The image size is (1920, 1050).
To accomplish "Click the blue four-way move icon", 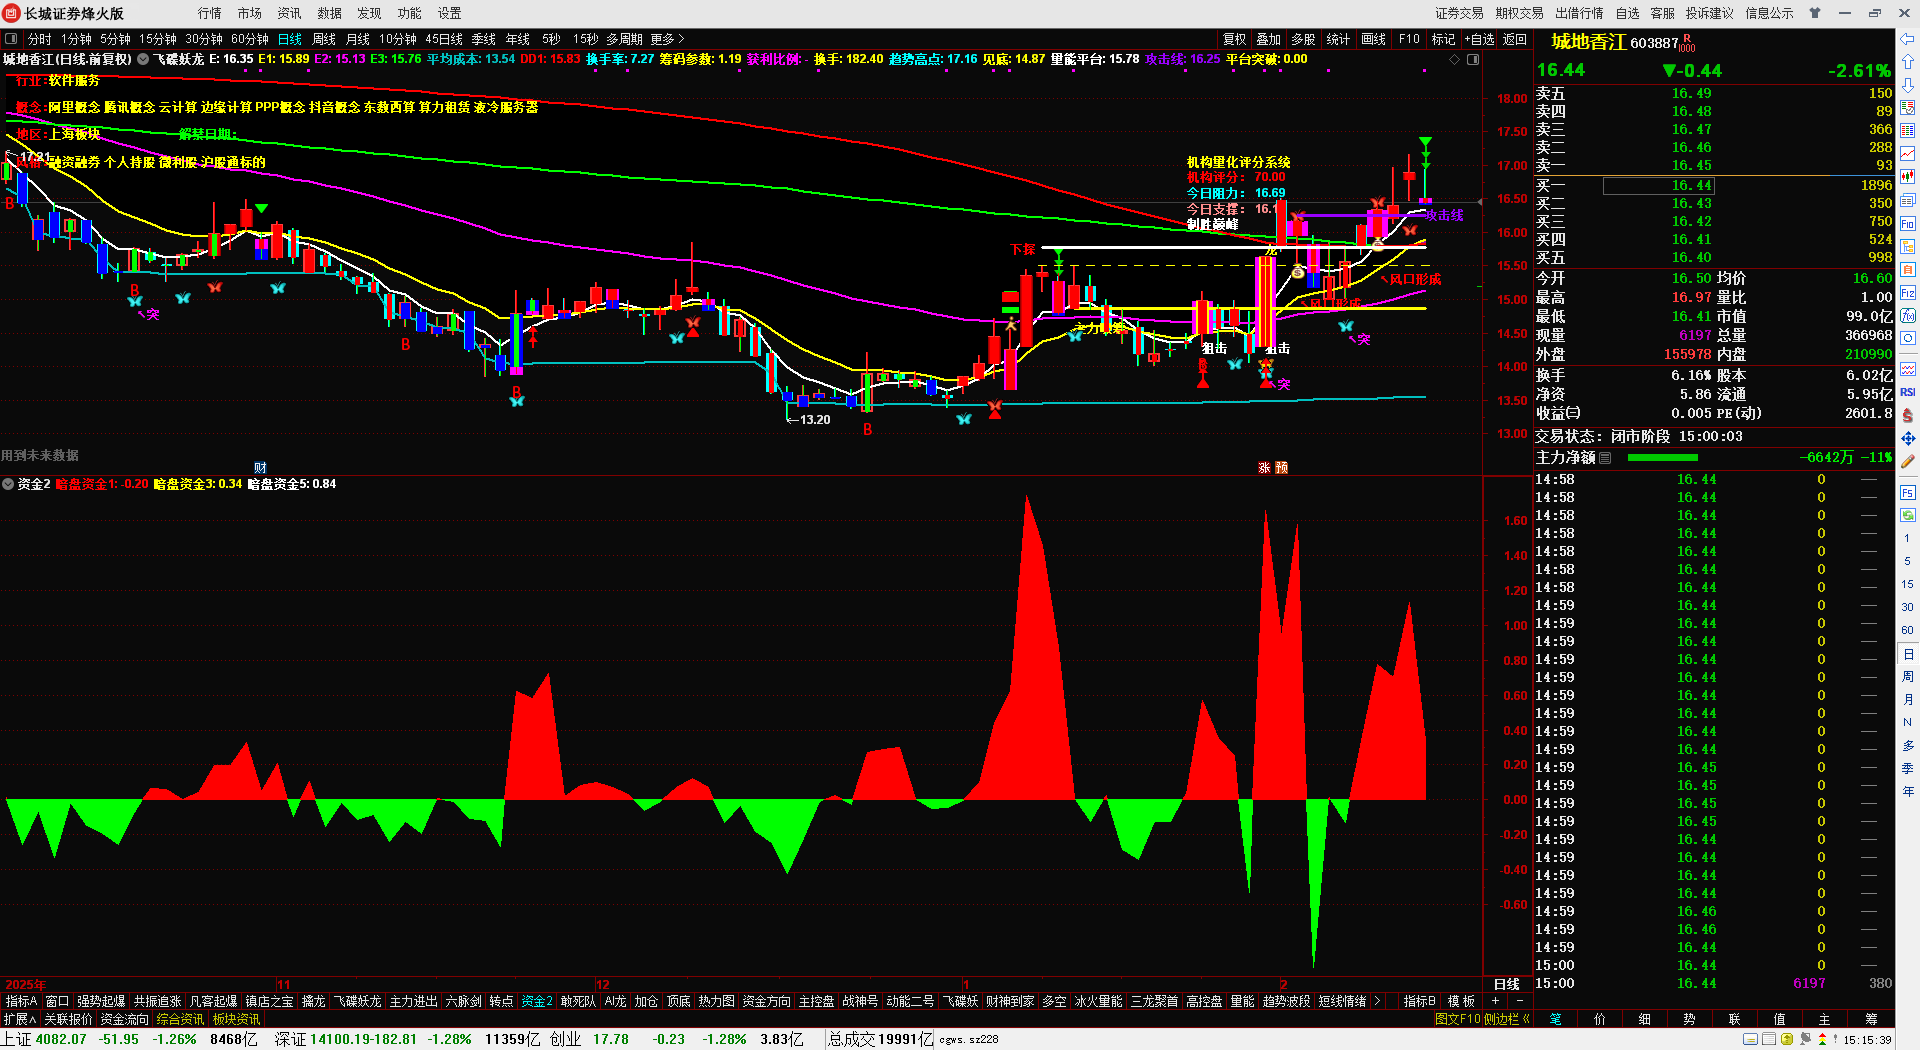I will pyautogui.click(x=1907, y=438).
